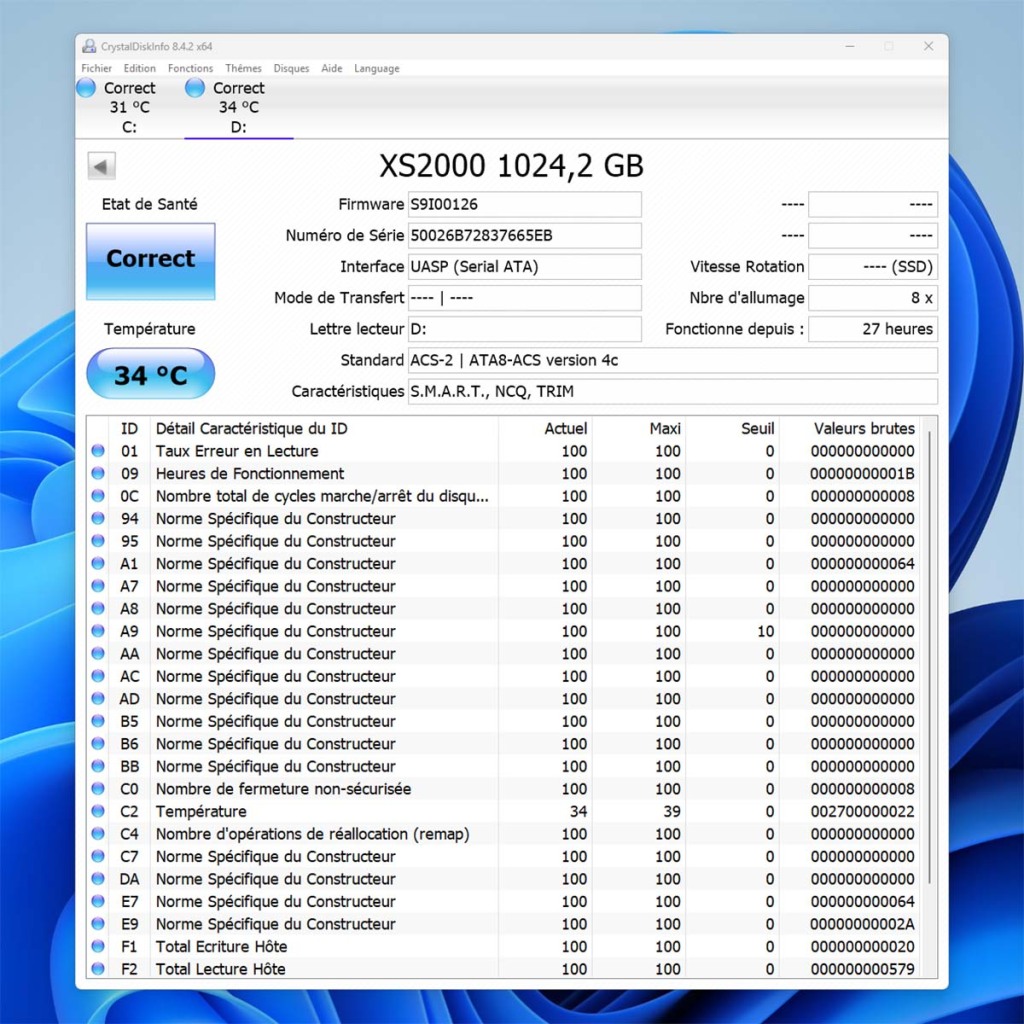Click the Actuel column header
This screenshot has width=1024, height=1024.
coord(545,428)
